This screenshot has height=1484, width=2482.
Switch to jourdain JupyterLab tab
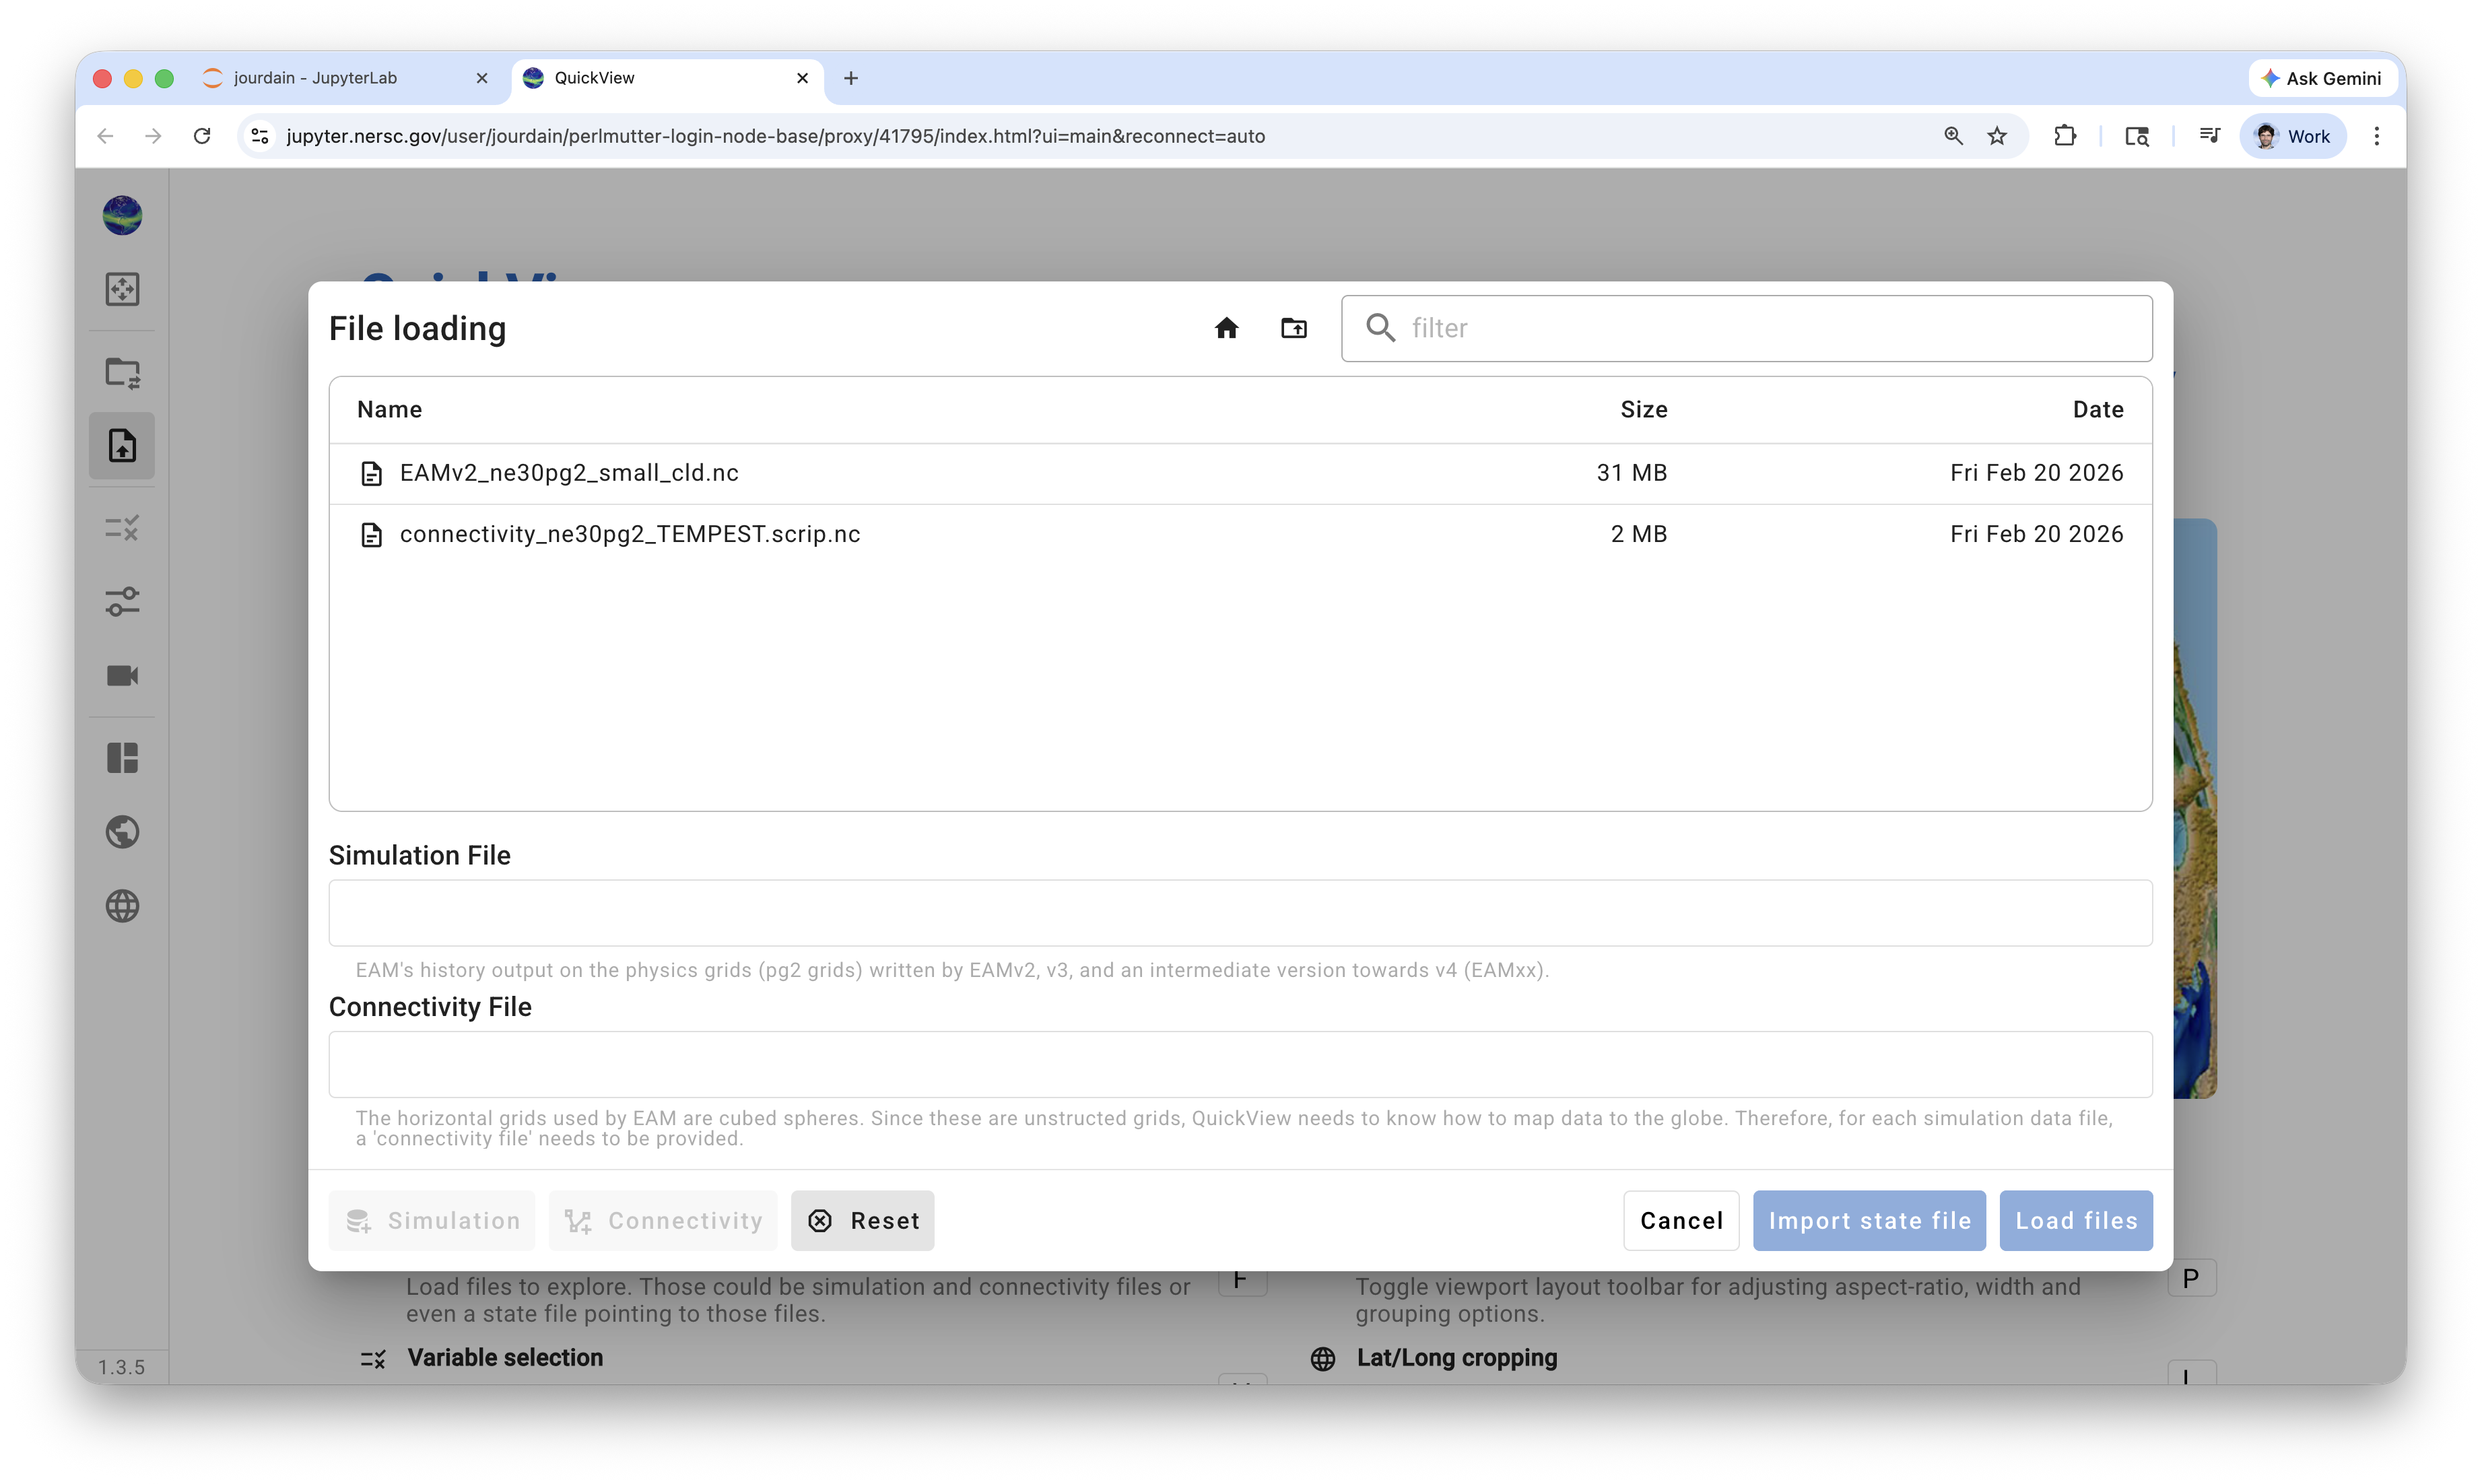point(315,78)
